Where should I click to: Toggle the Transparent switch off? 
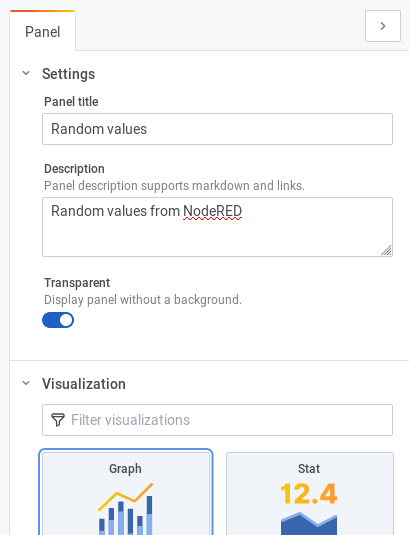click(x=58, y=320)
